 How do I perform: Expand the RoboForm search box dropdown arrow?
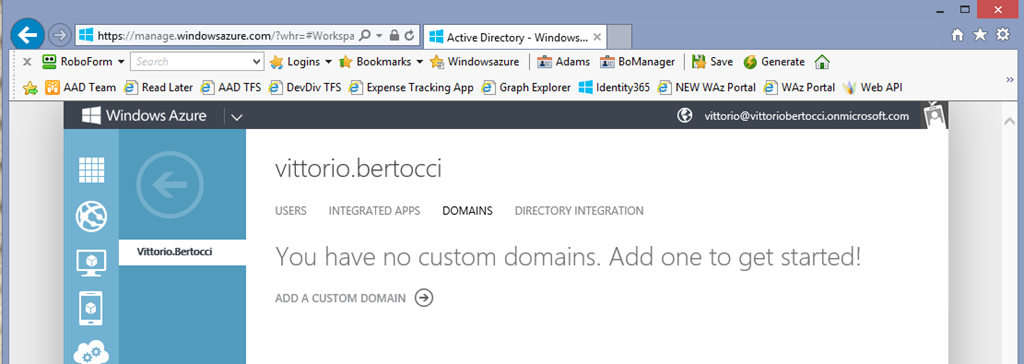tap(257, 62)
